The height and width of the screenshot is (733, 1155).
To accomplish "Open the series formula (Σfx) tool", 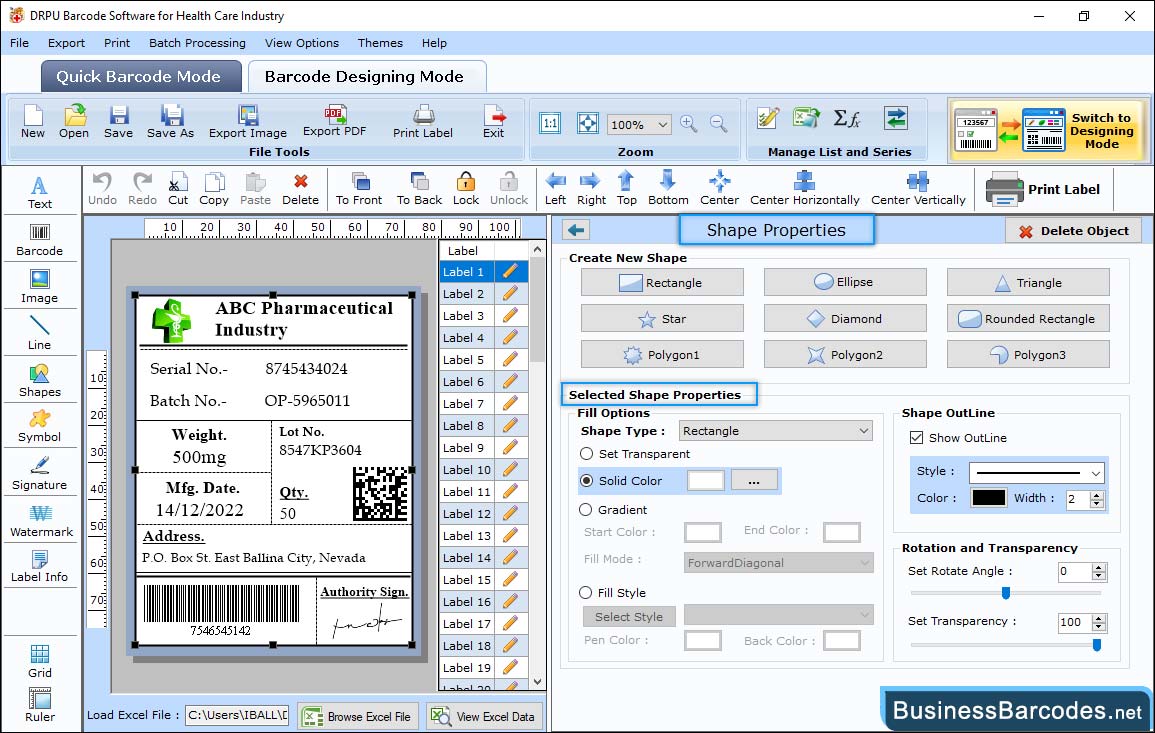I will pyautogui.click(x=847, y=118).
